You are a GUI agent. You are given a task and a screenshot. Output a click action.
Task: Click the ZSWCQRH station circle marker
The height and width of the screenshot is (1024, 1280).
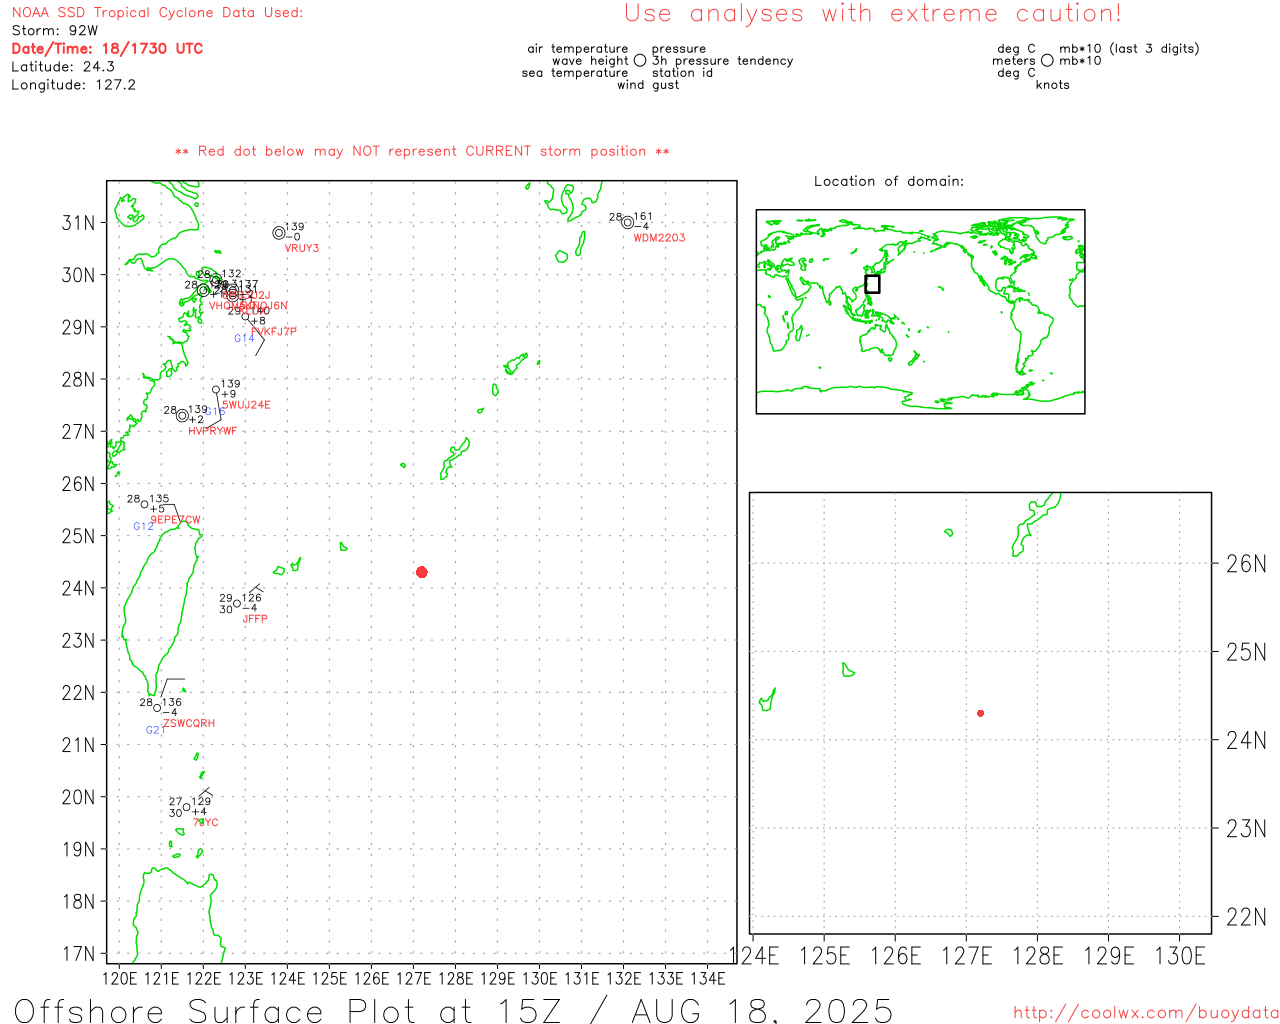tap(157, 708)
